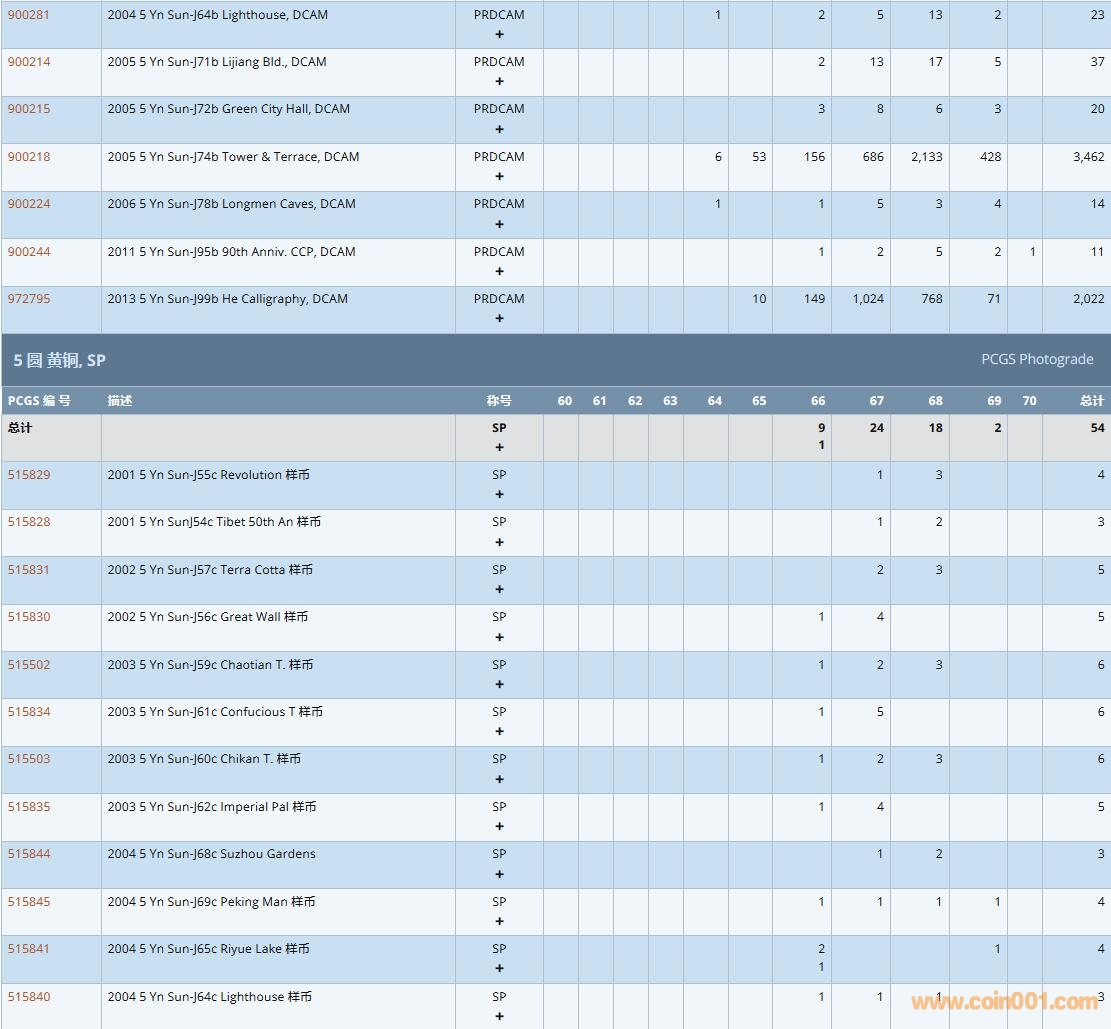1111x1029 pixels.
Task: Expand plus sign in SP totals row
Action: (x=499, y=448)
